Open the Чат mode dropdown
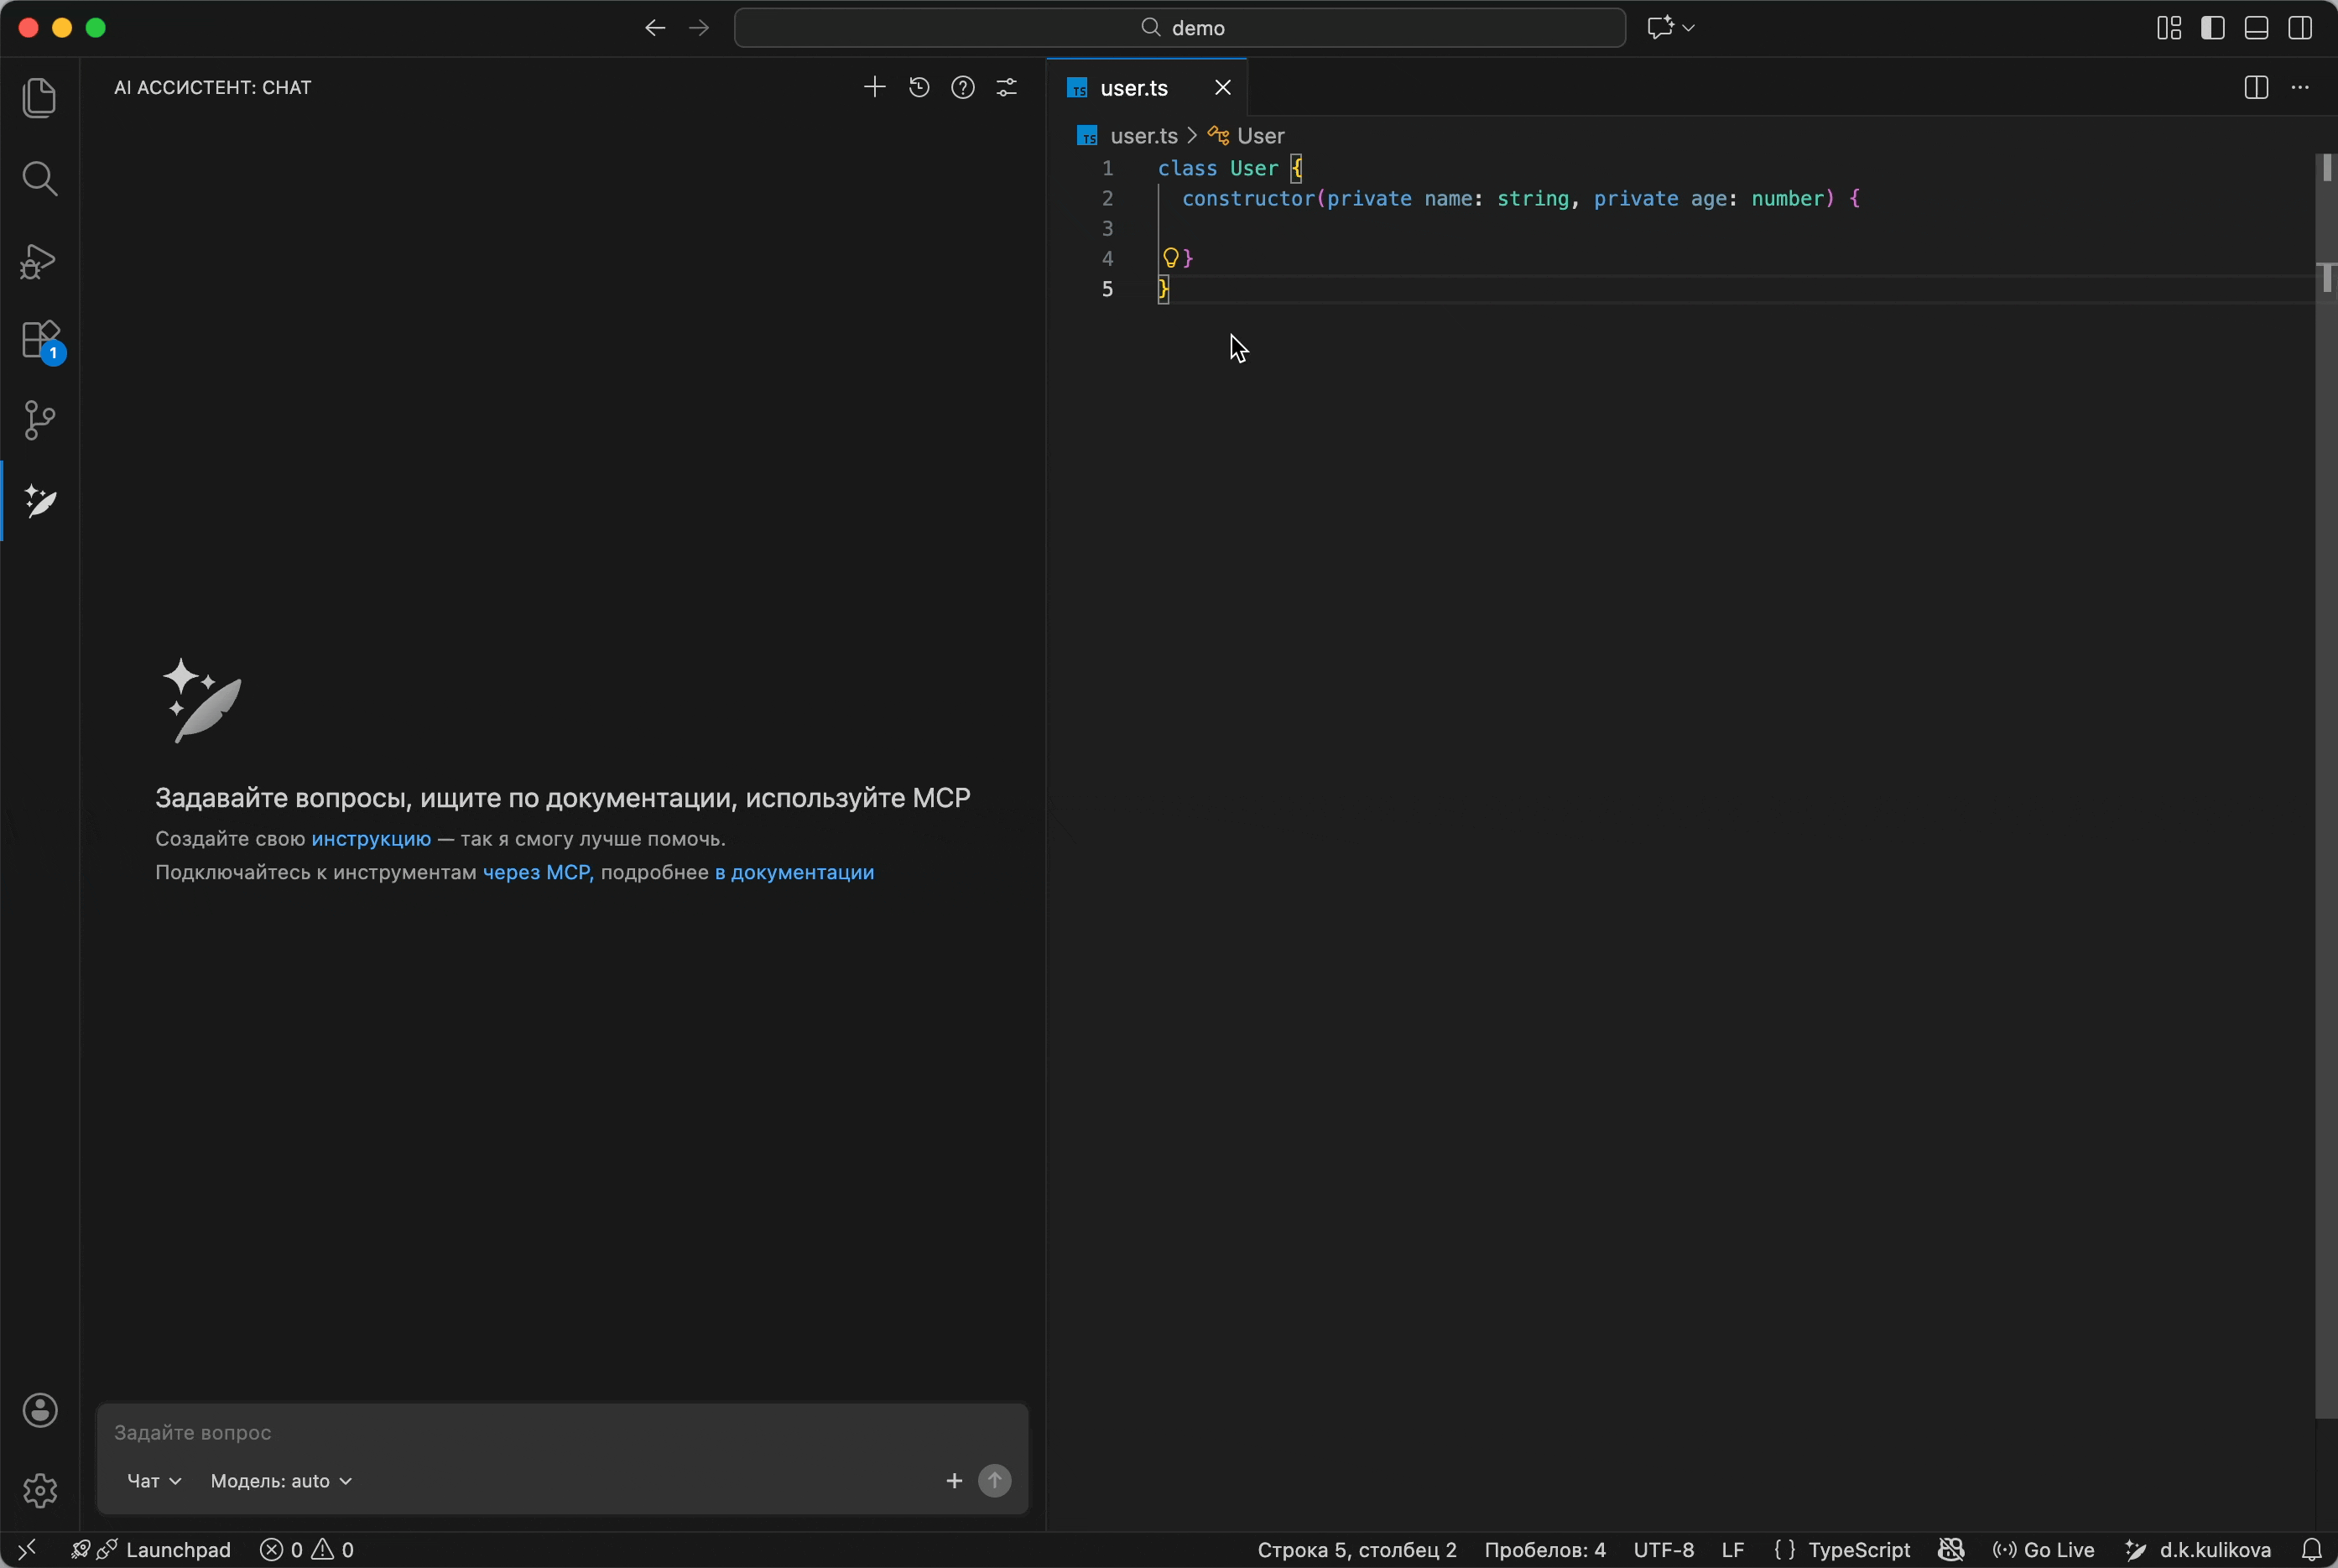 pos(154,1481)
